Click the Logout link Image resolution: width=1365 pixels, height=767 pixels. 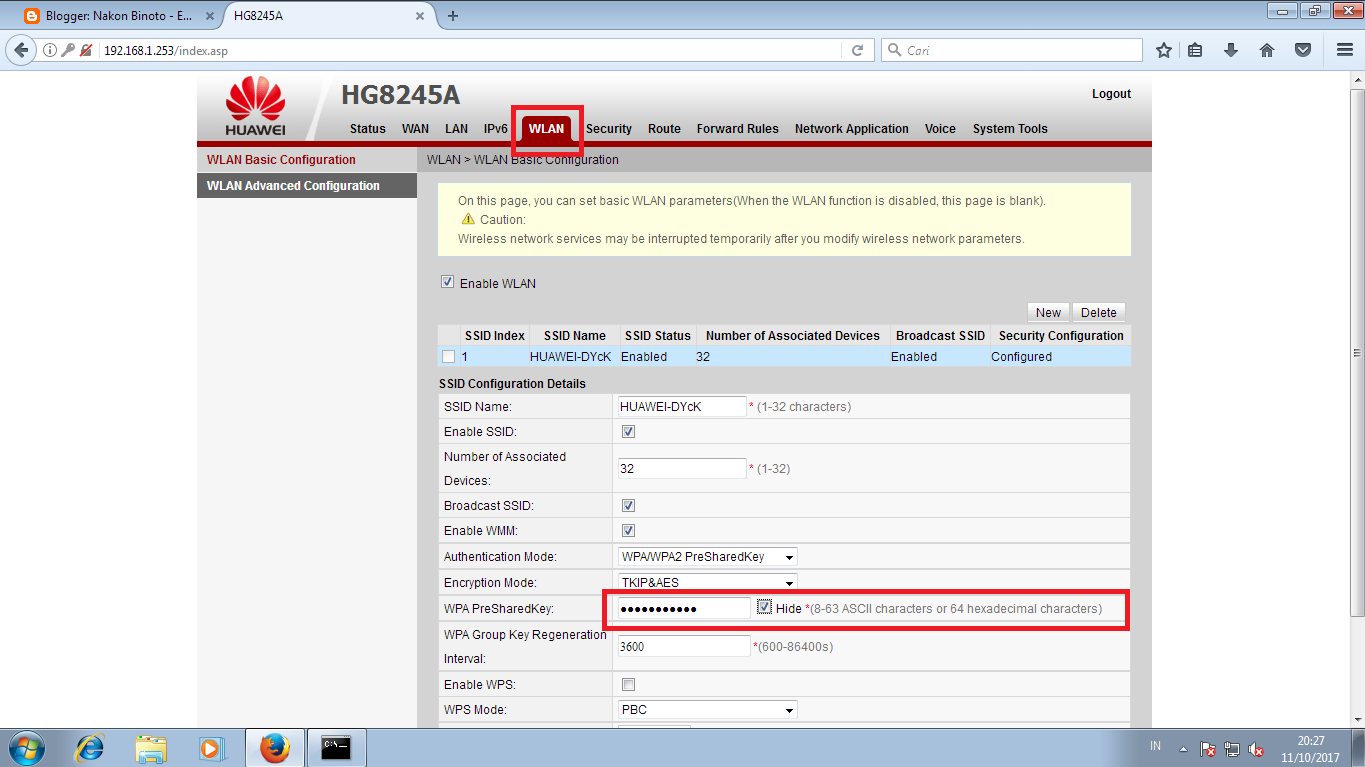(x=1111, y=94)
